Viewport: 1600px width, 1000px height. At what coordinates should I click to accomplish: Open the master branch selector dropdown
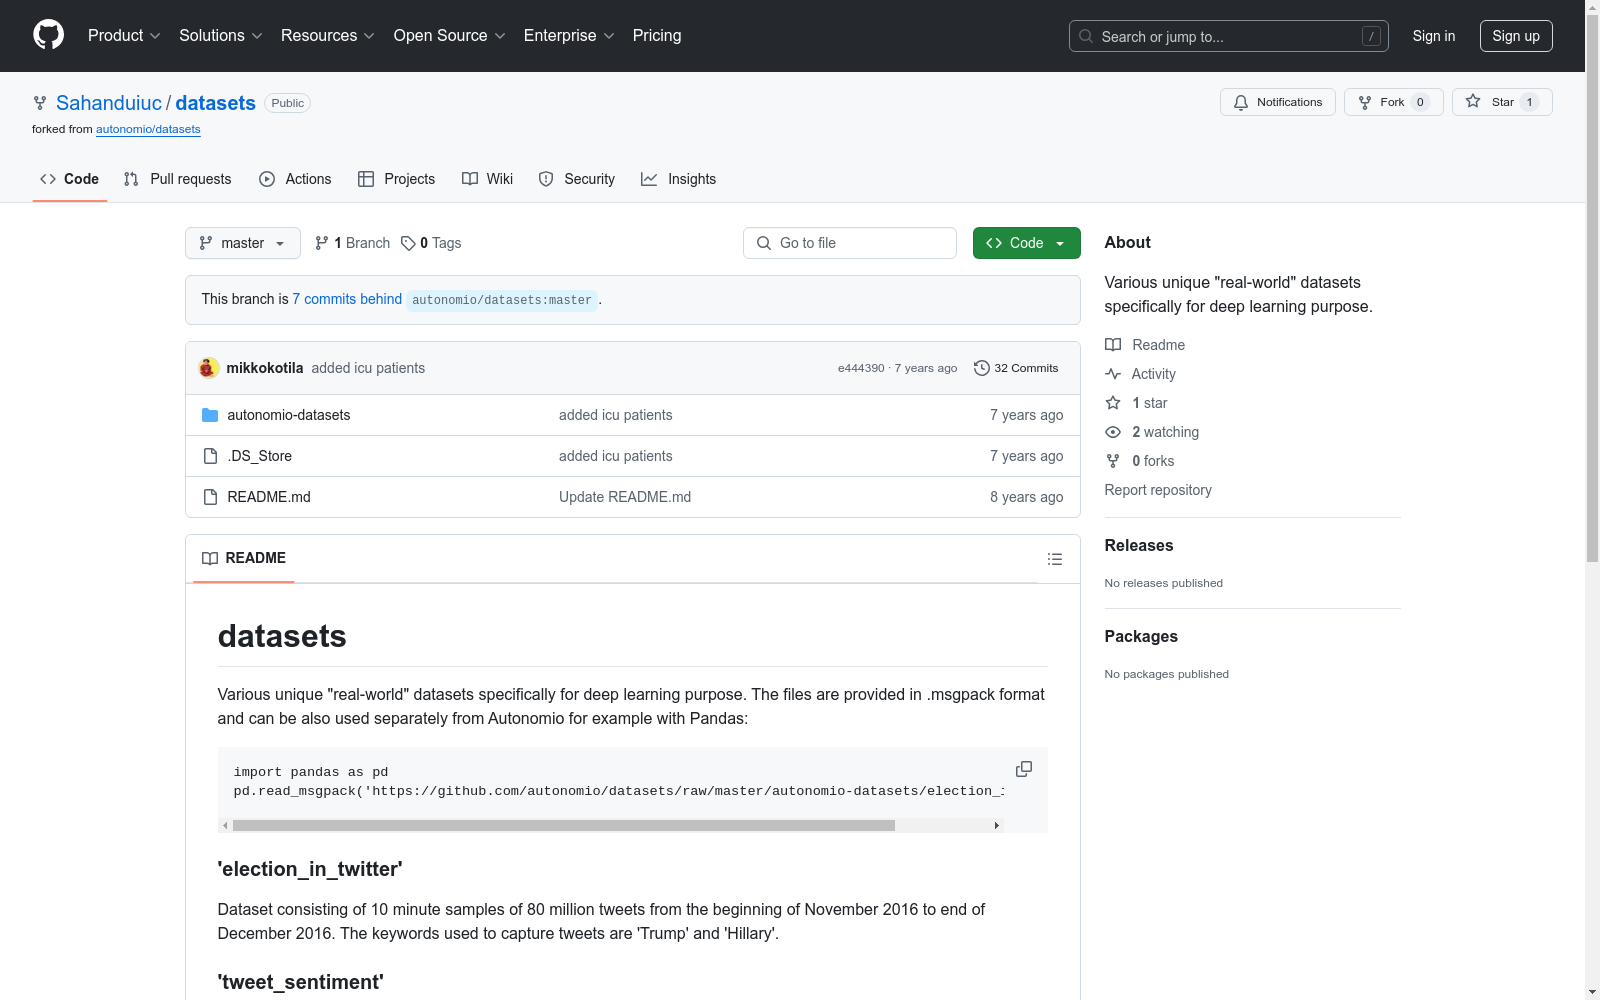tap(243, 243)
